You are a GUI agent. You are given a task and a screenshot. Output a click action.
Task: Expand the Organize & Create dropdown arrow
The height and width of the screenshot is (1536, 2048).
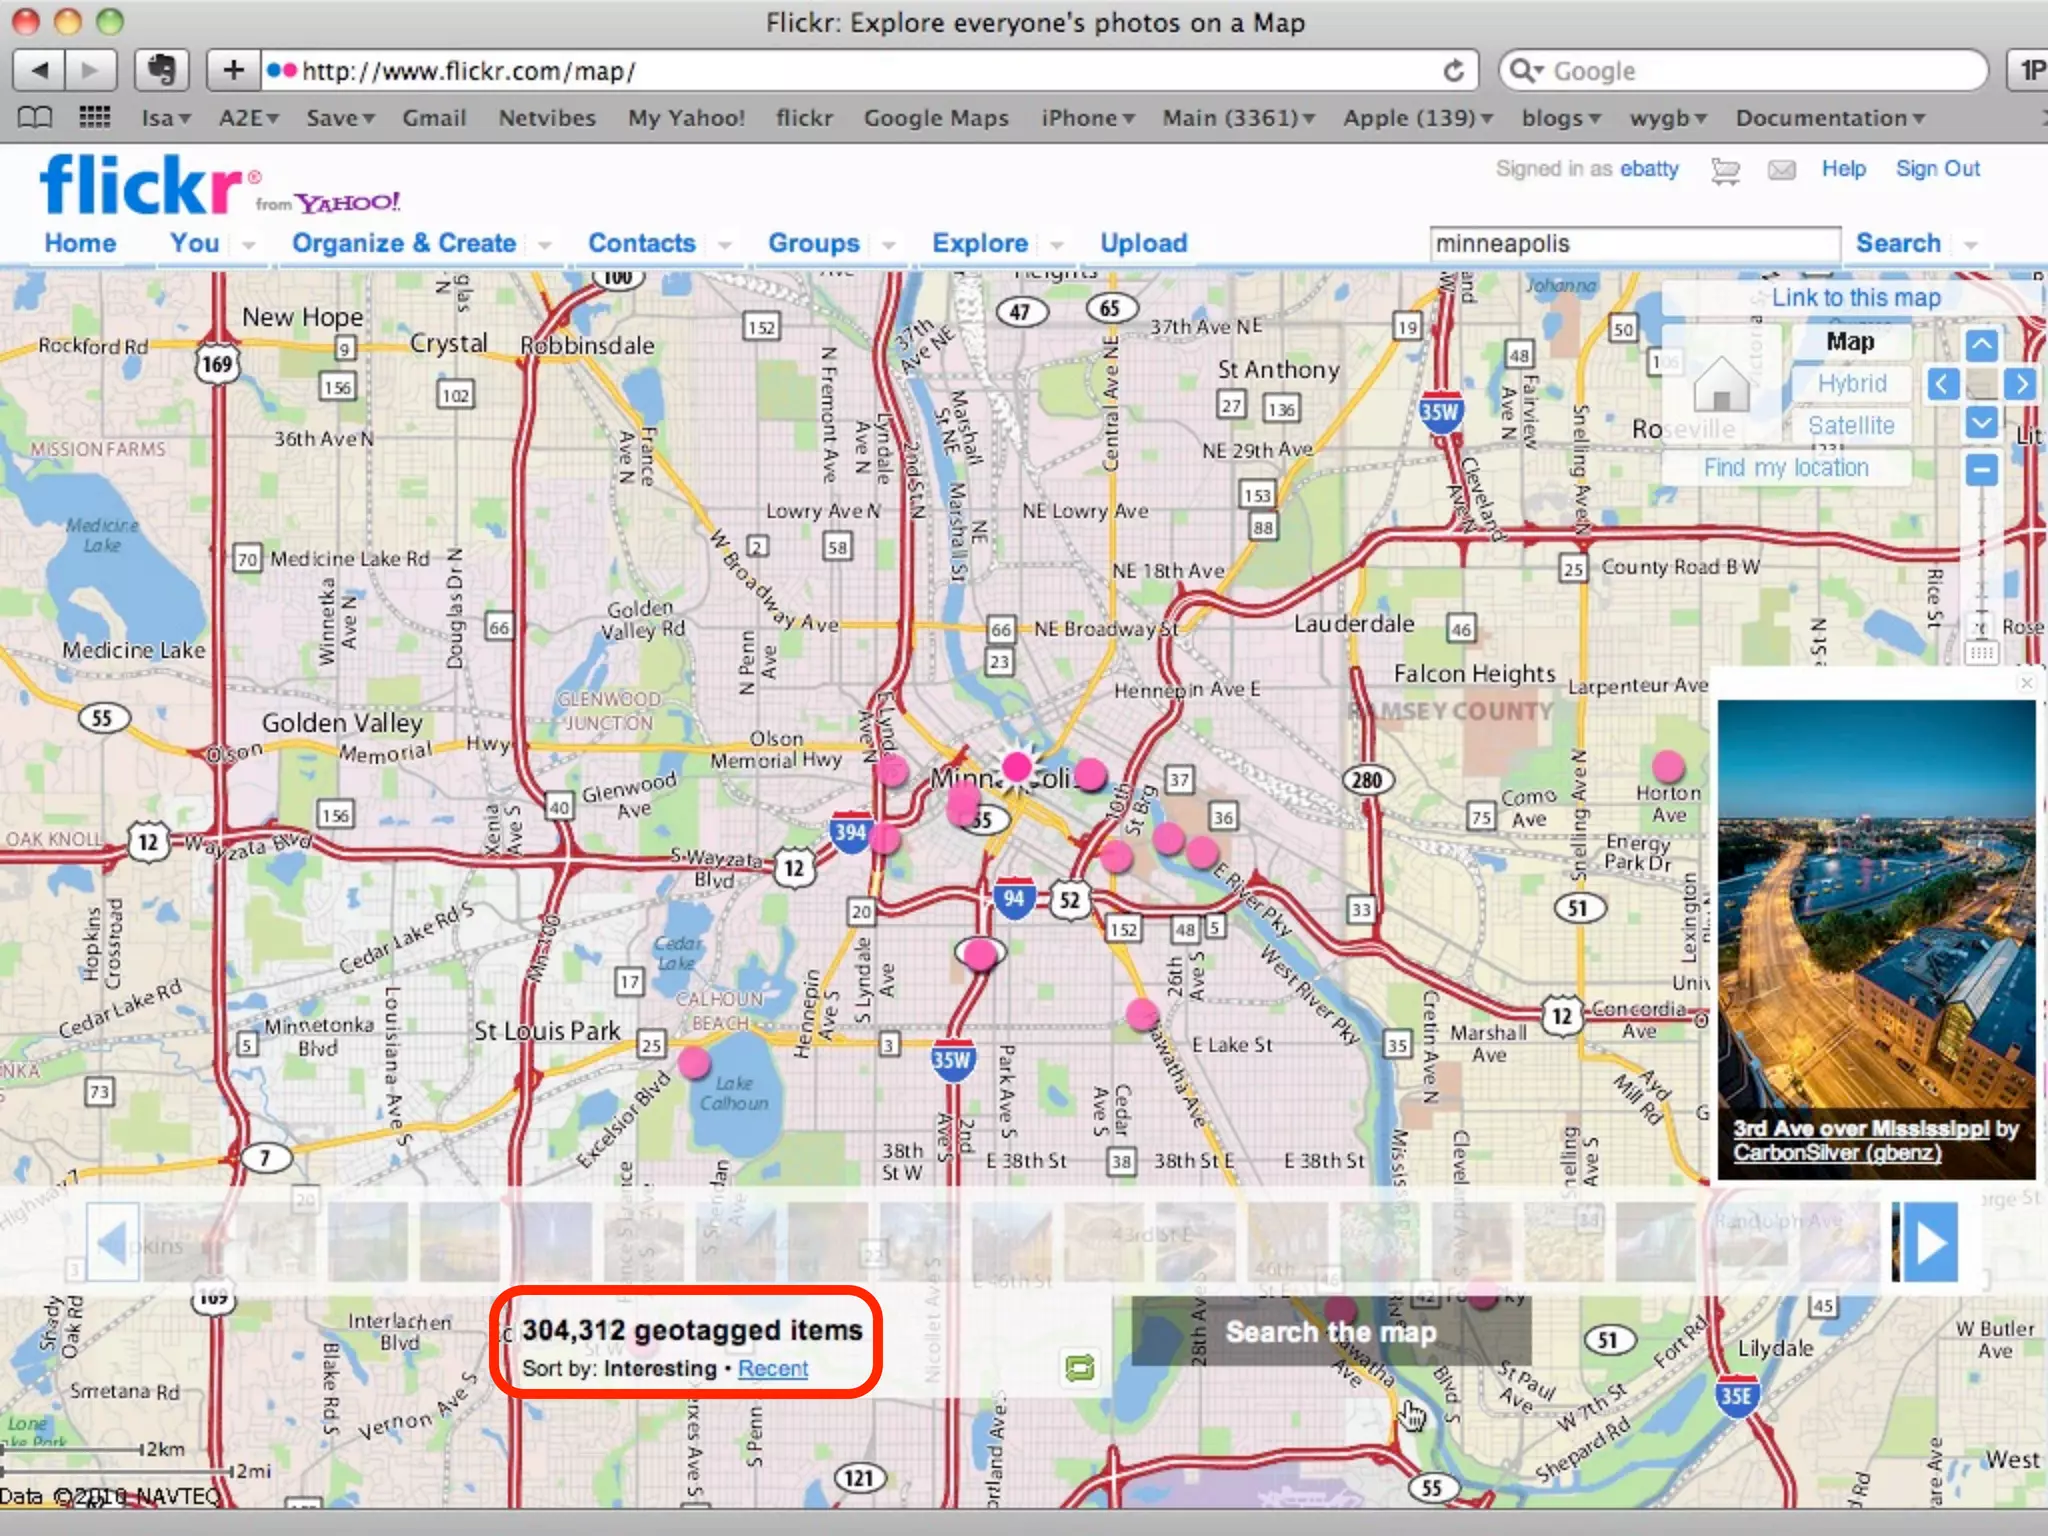click(545, 245)
